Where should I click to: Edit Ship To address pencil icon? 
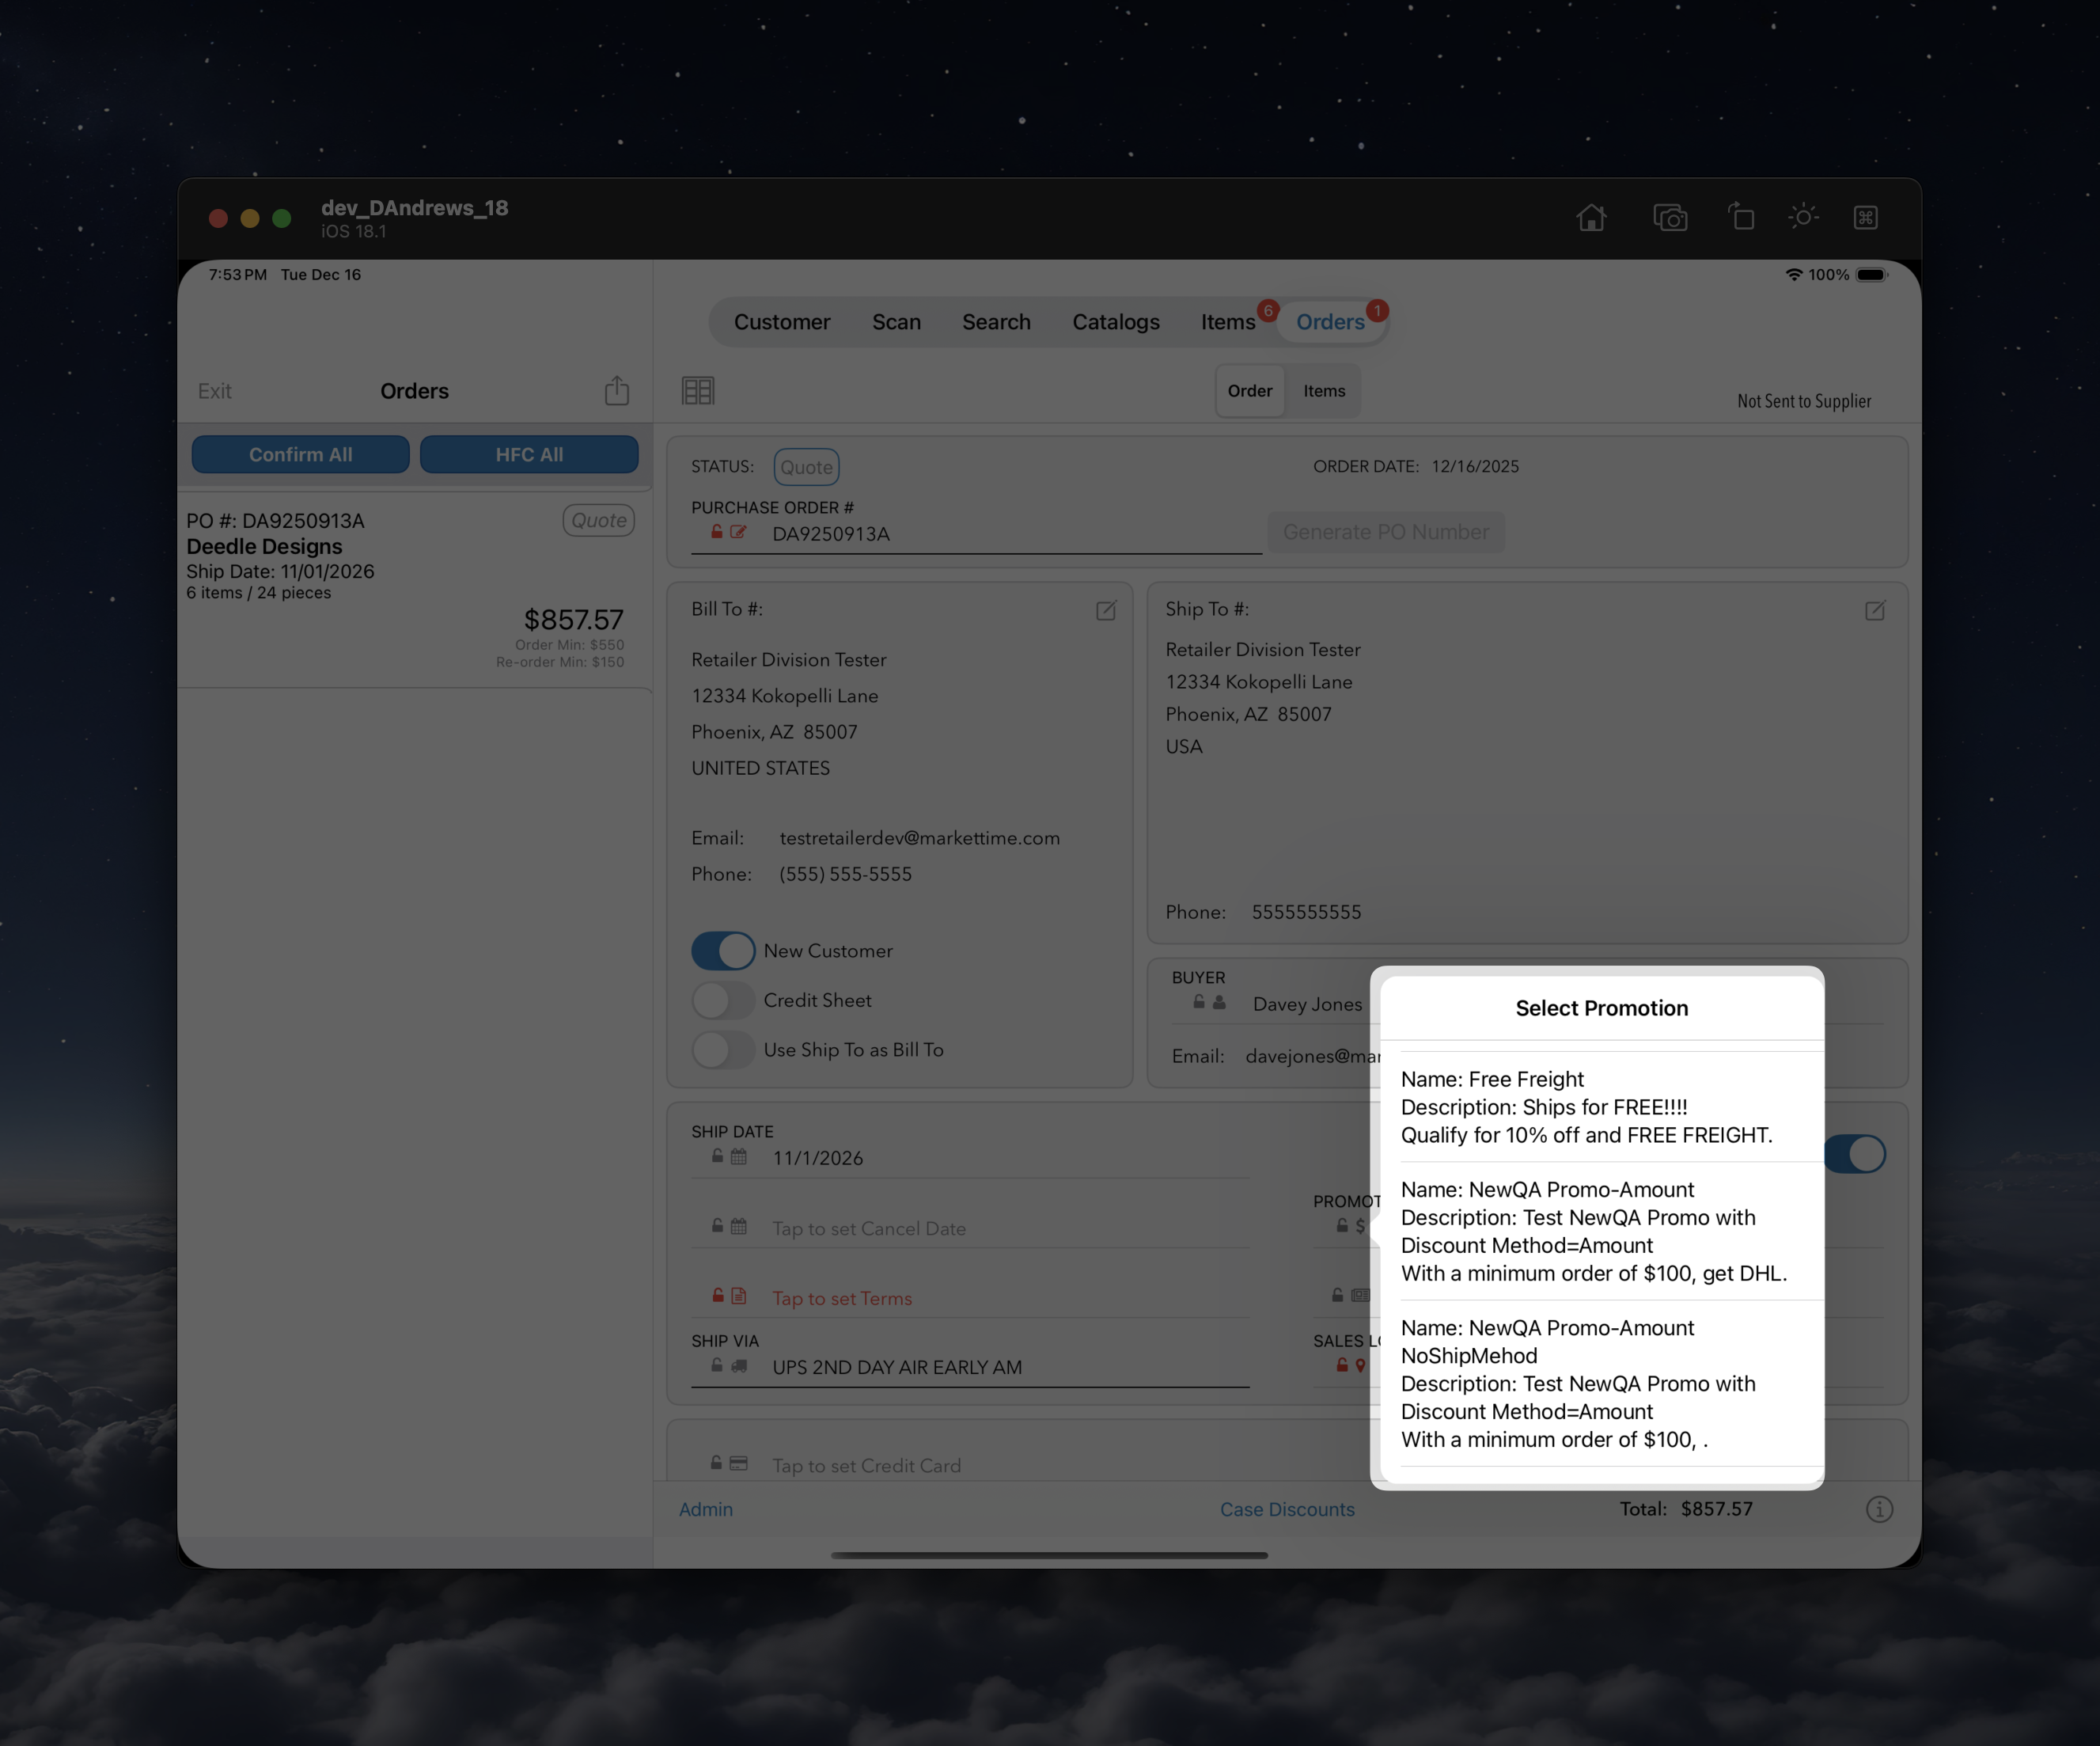click(x=1875, y=610)
